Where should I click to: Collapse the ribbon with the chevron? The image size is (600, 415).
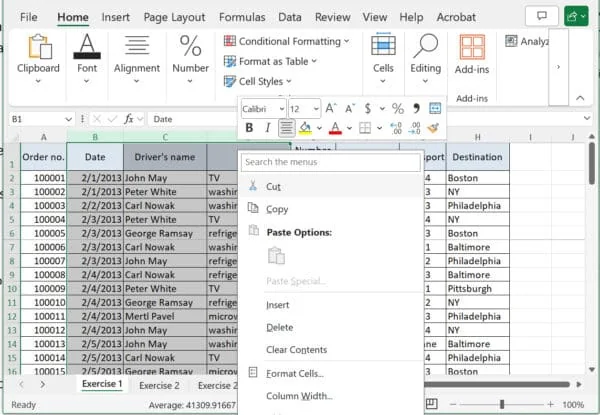[580, 98]
